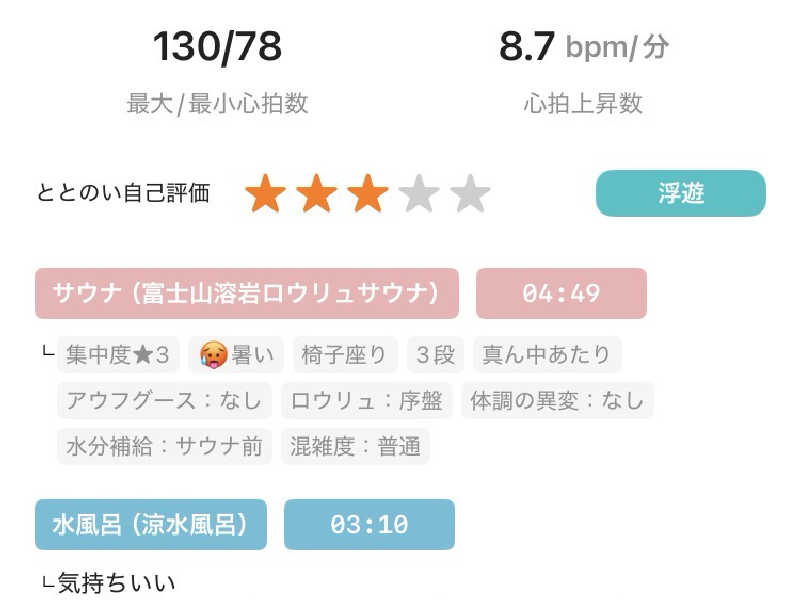The image size is (800, 600).
Task: Tap the 水分補給：サウナ前 tag
Action: (164, 446)
